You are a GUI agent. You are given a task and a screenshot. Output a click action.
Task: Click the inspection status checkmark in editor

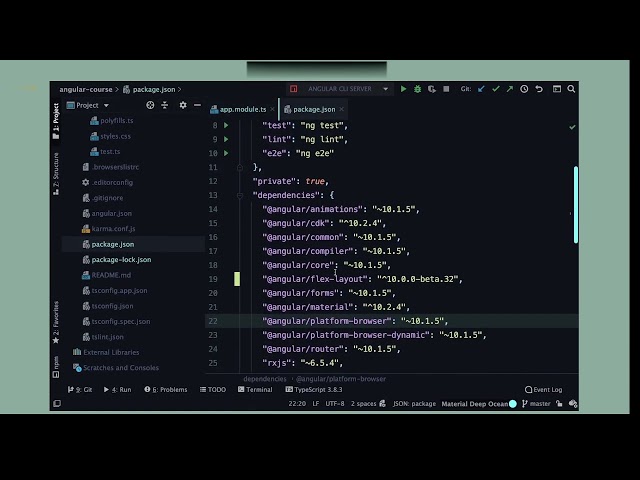[x=572, y=127]
